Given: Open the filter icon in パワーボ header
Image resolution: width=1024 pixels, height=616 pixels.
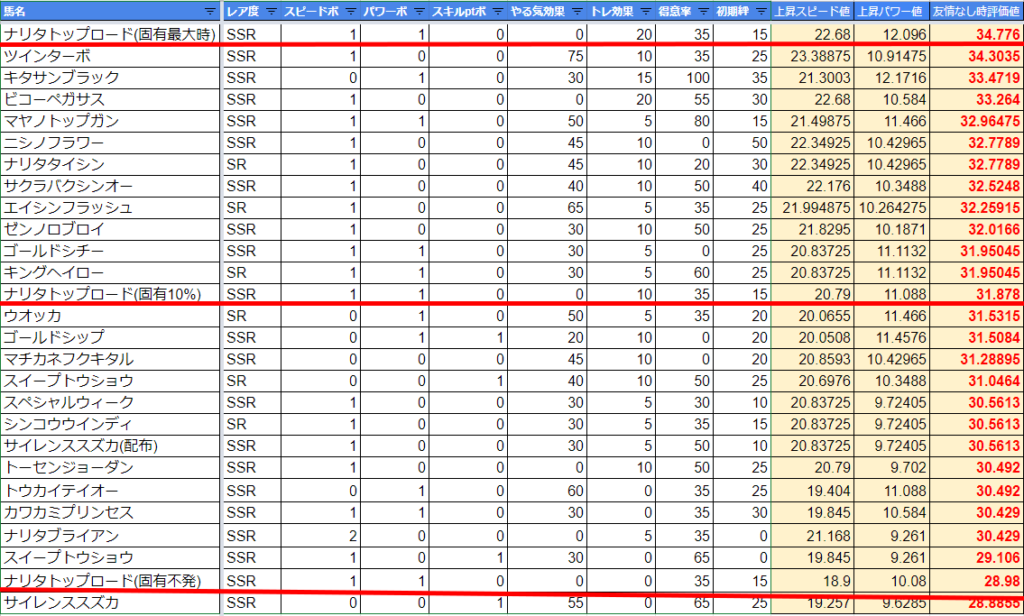Looking at the screenshot, I should (x=419, y=11).
